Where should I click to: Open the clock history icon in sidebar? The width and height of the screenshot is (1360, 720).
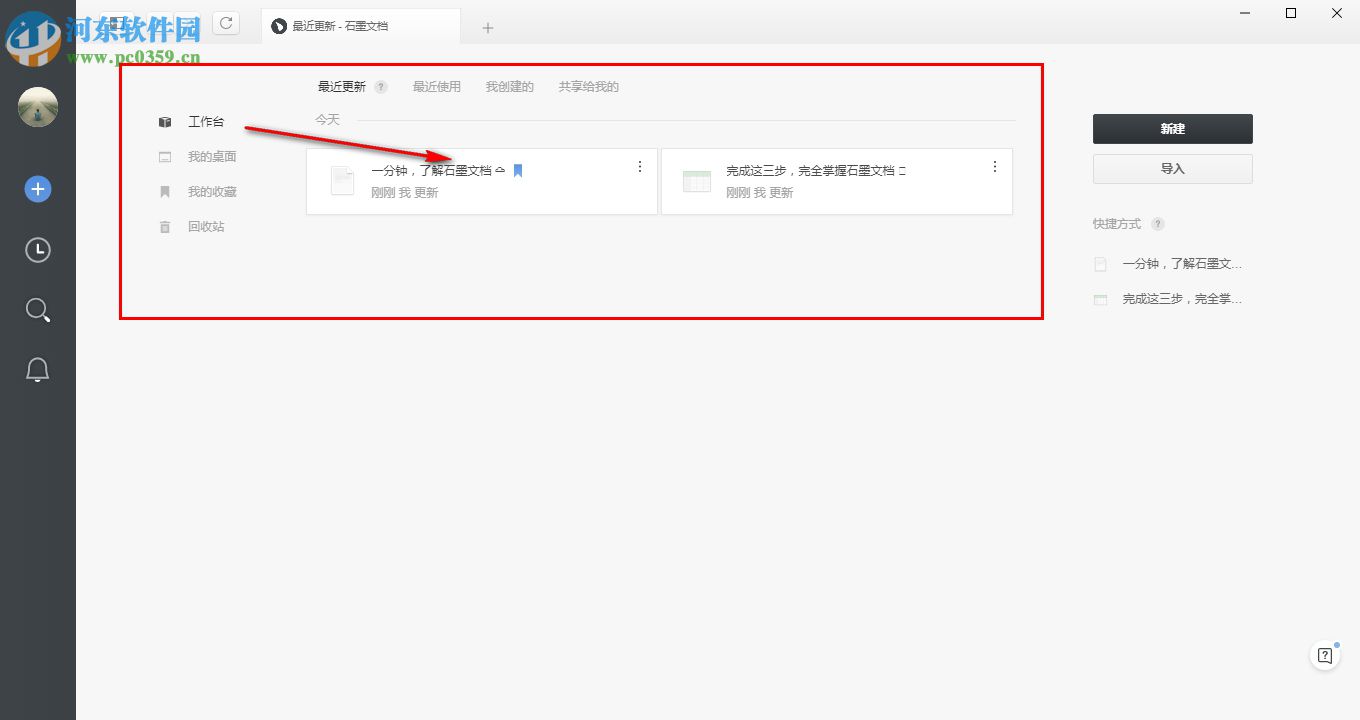tap(38, 250)
